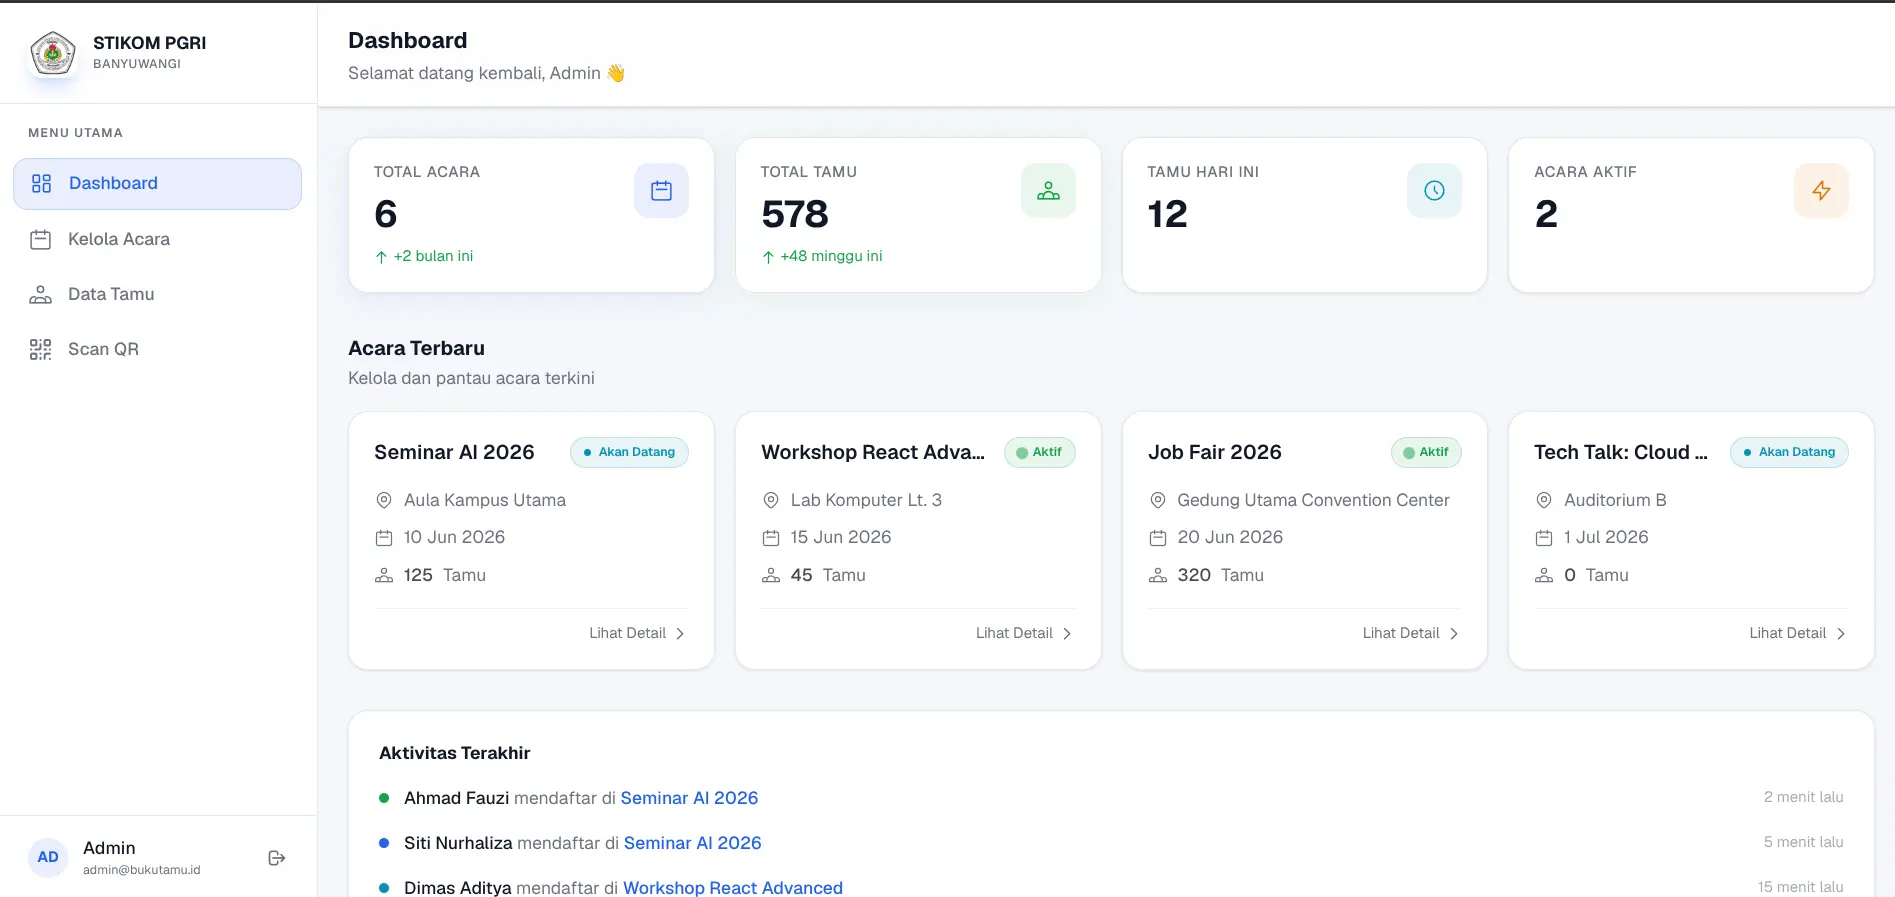Viewport: 1895px width, 897px height.
Task: Open Kelola Acara in the sidebar
Action: 157,239
